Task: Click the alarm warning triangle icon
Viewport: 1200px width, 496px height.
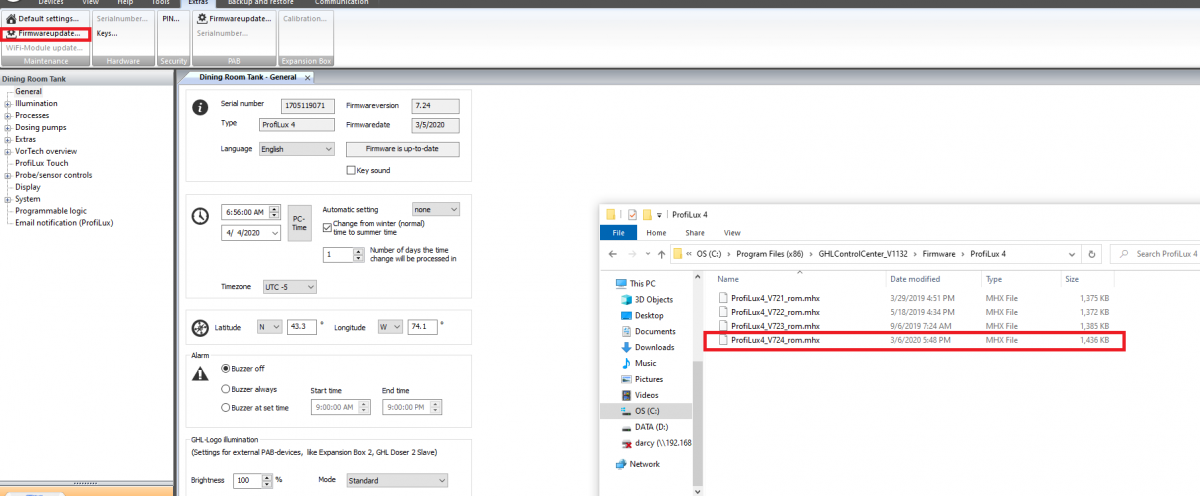Action: point(200,373)
